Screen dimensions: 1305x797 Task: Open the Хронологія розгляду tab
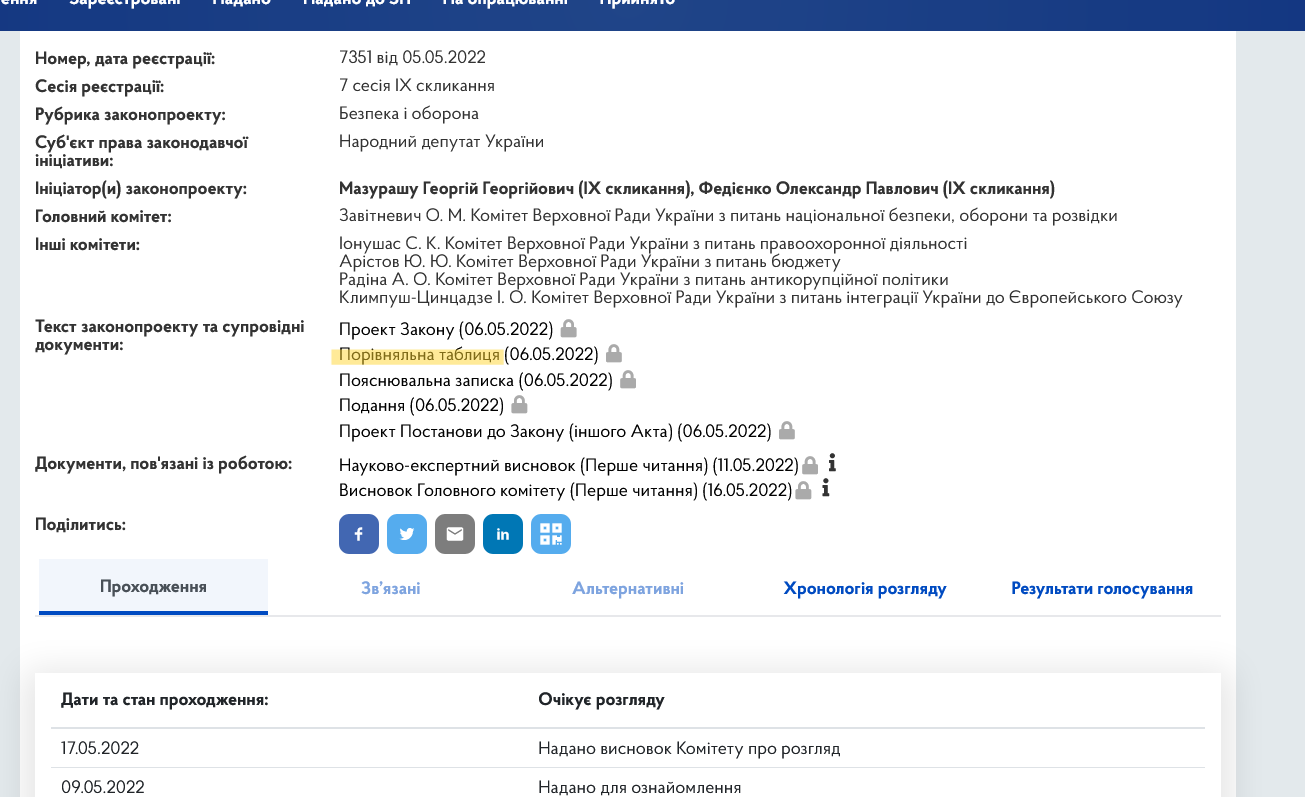(865, 588)
